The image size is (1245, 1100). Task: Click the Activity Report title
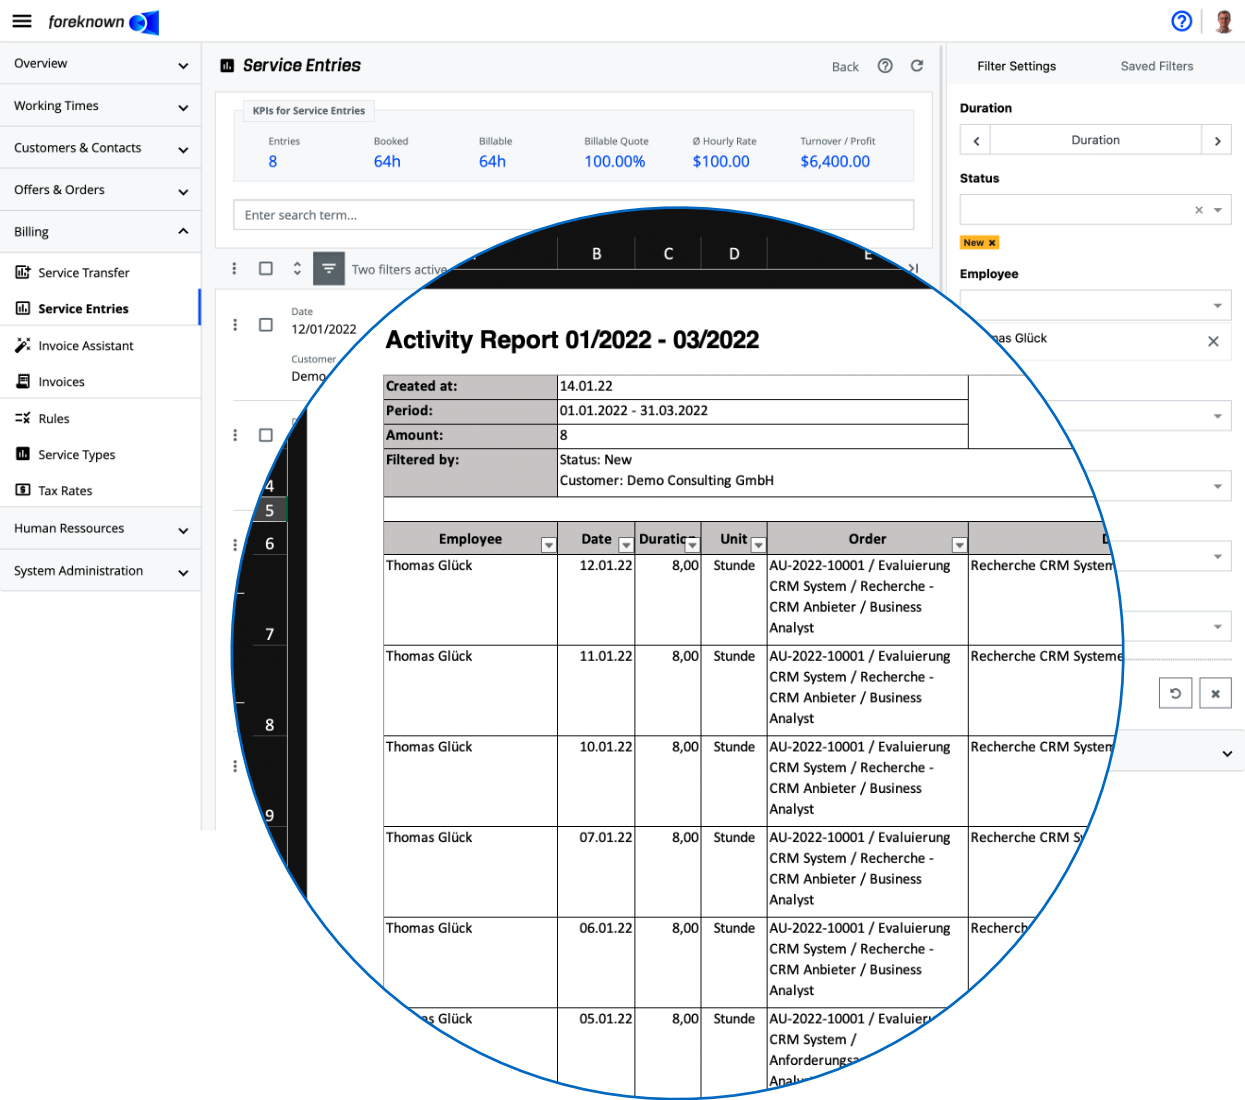(572, 340)
